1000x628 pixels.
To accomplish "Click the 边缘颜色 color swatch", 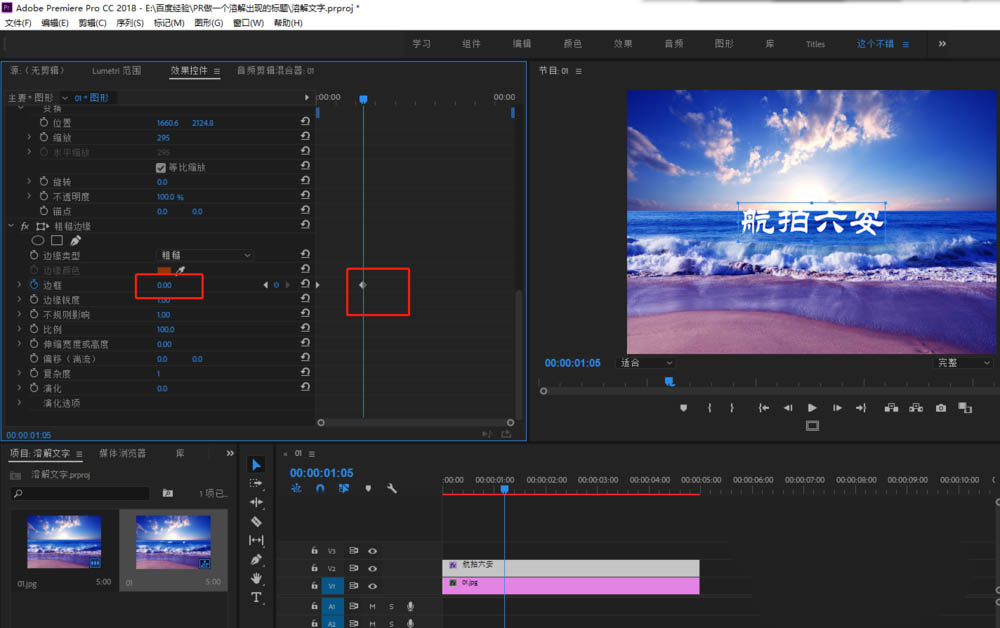I will click(164, 270).
